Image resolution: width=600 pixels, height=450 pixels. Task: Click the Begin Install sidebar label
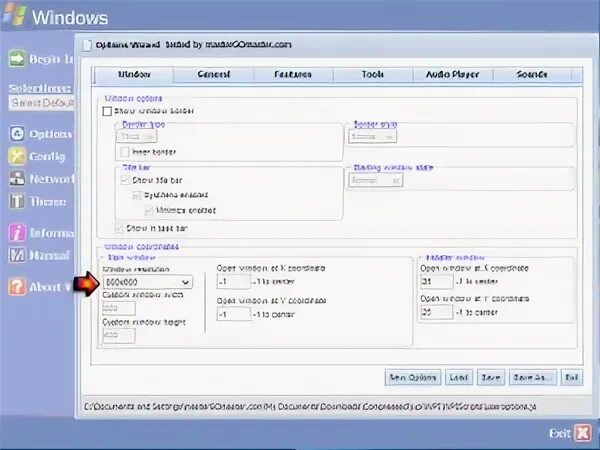pos(51,59)
